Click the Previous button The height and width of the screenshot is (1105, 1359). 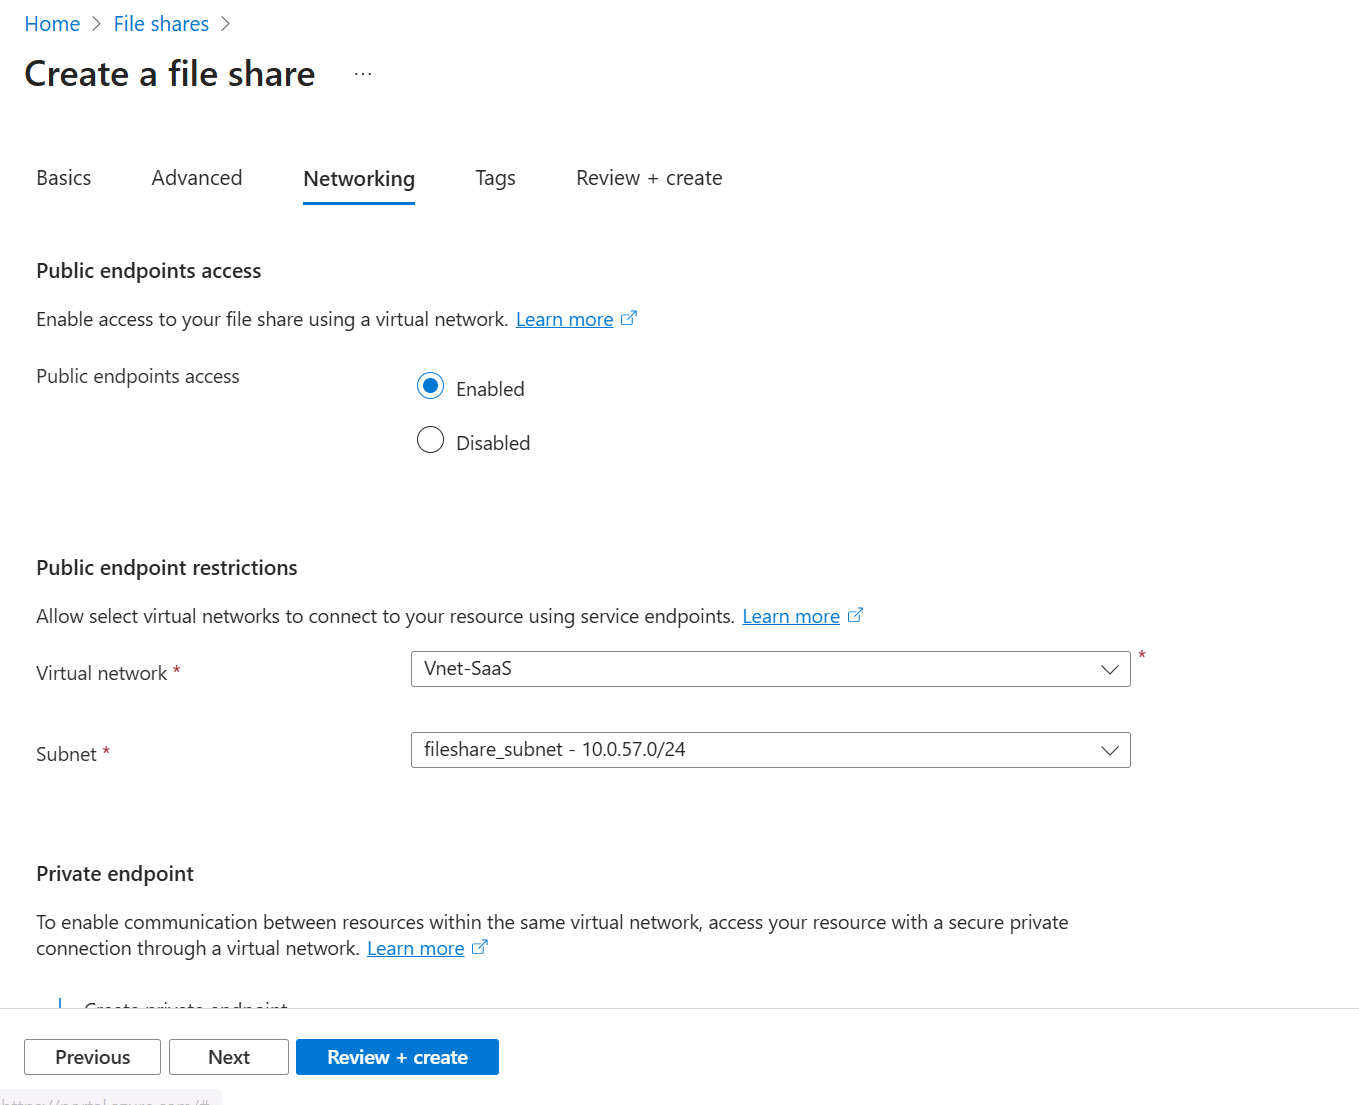(x=92, y=1056)
